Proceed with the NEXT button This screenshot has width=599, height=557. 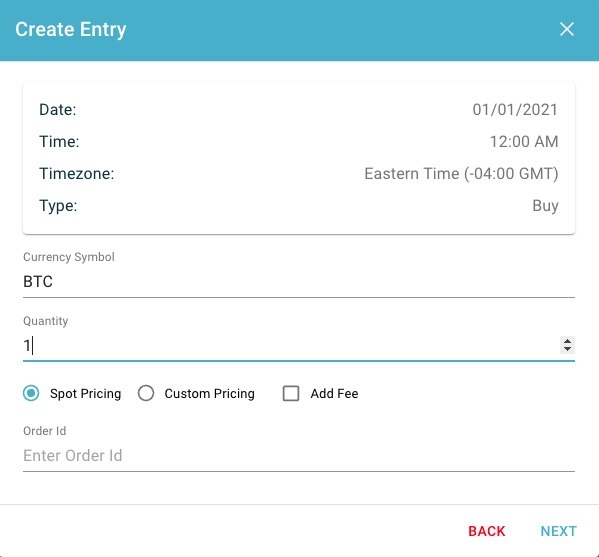(x=559, y=531)
